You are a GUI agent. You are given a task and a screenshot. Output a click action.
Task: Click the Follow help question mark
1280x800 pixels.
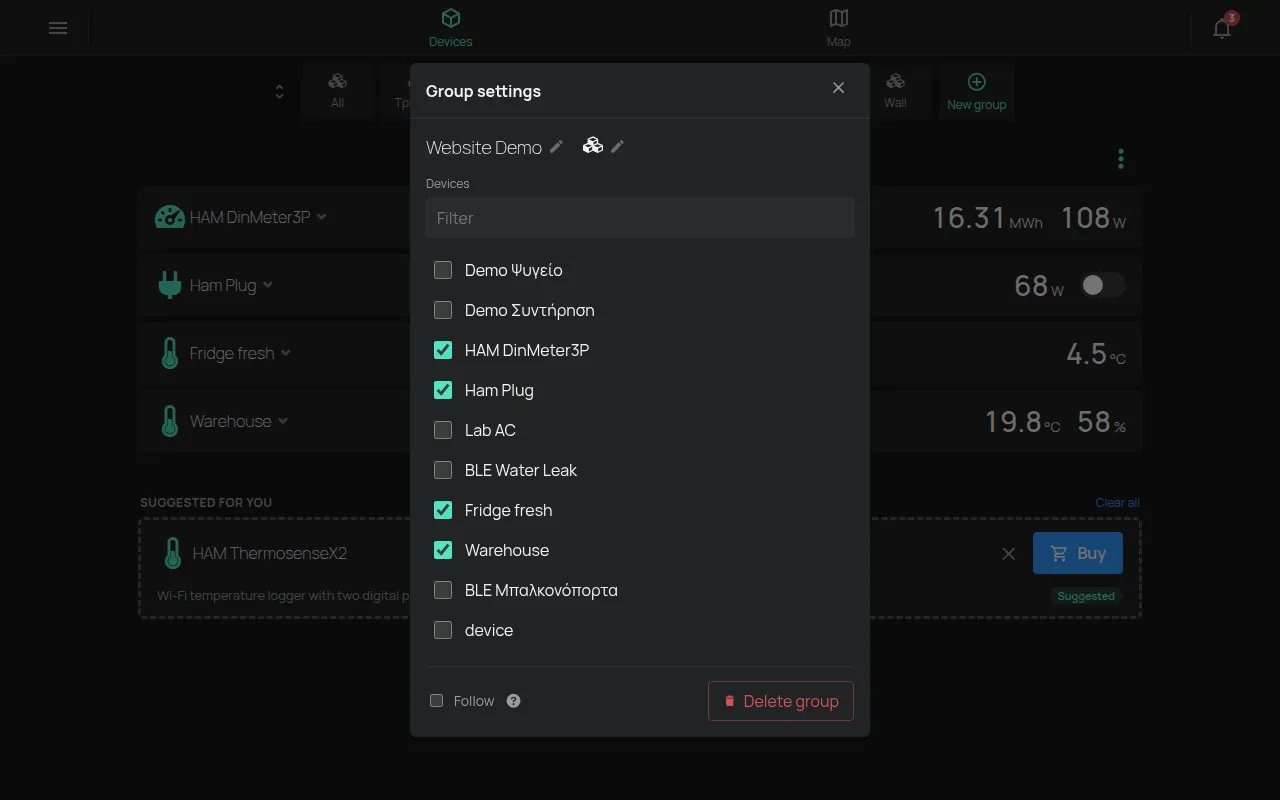pyautogui.click(x=513, y=701)
